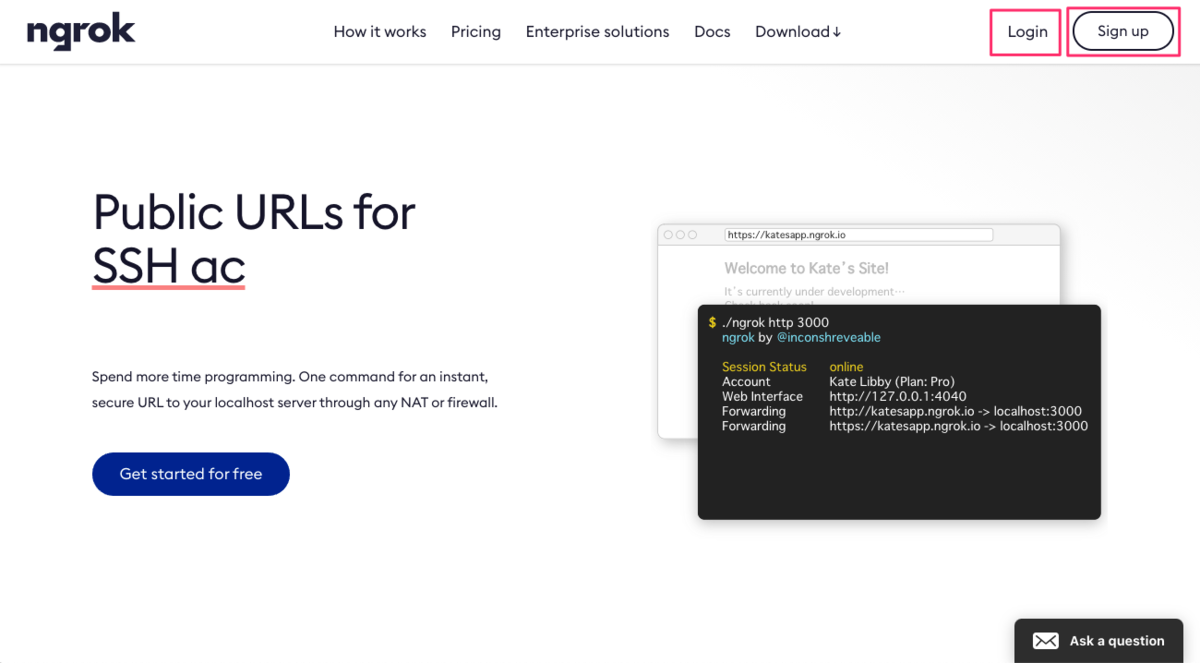This screenshot has width=1200, height=663.
Task: Click the envelope icon in chat widget
Action: point(1046,641)
